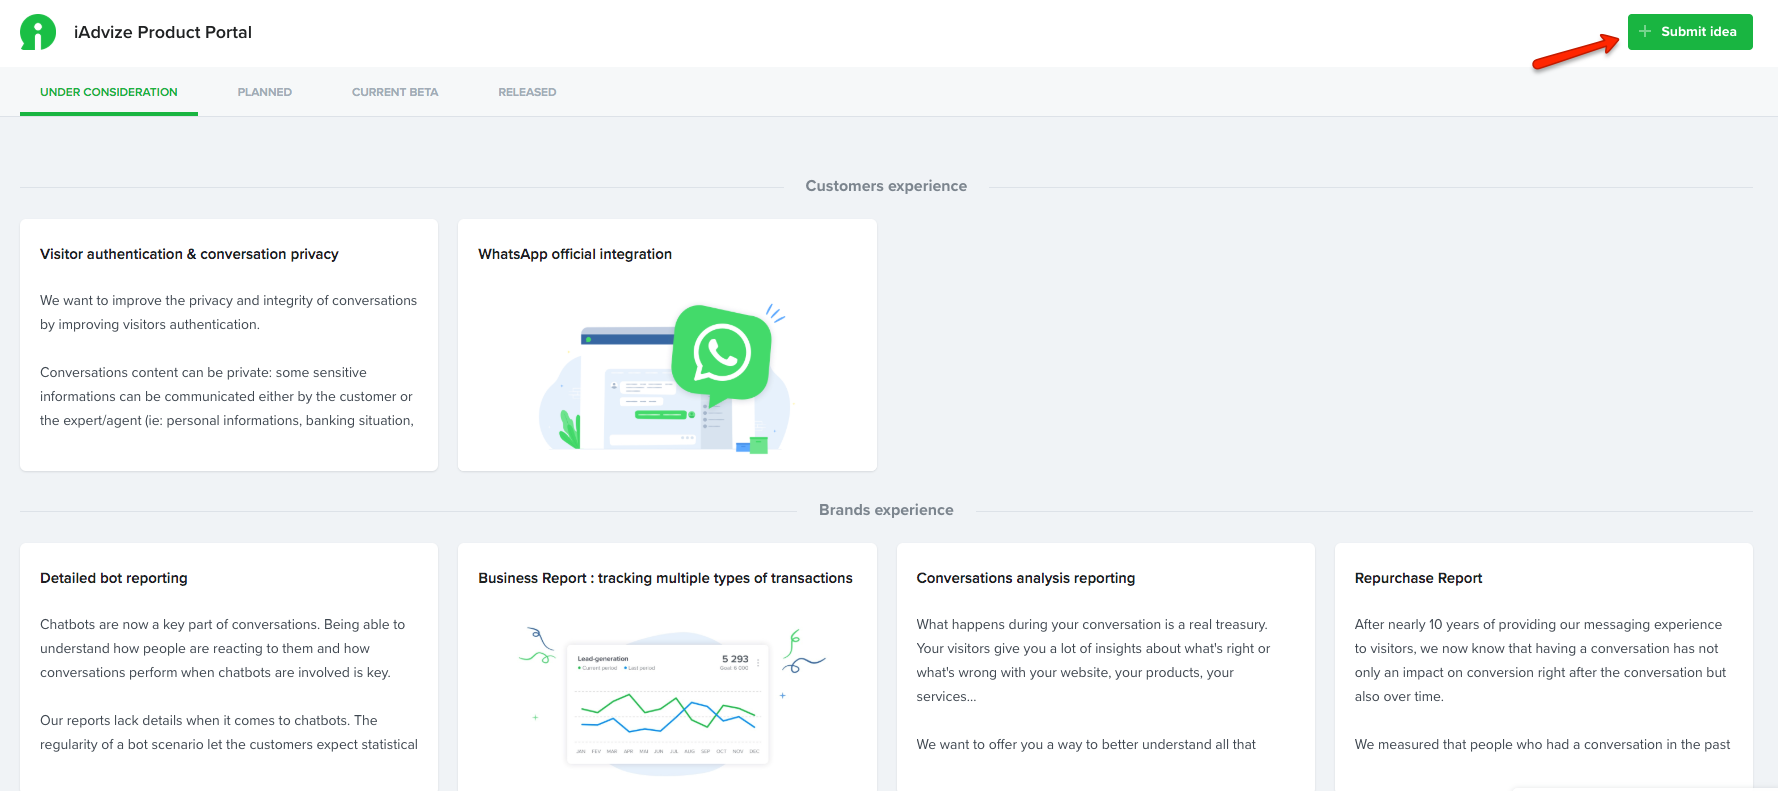This screenshot has width=1778, height=791.
Task: Click text 'We measured that people who had'
Action: (x=1463, y=744)
